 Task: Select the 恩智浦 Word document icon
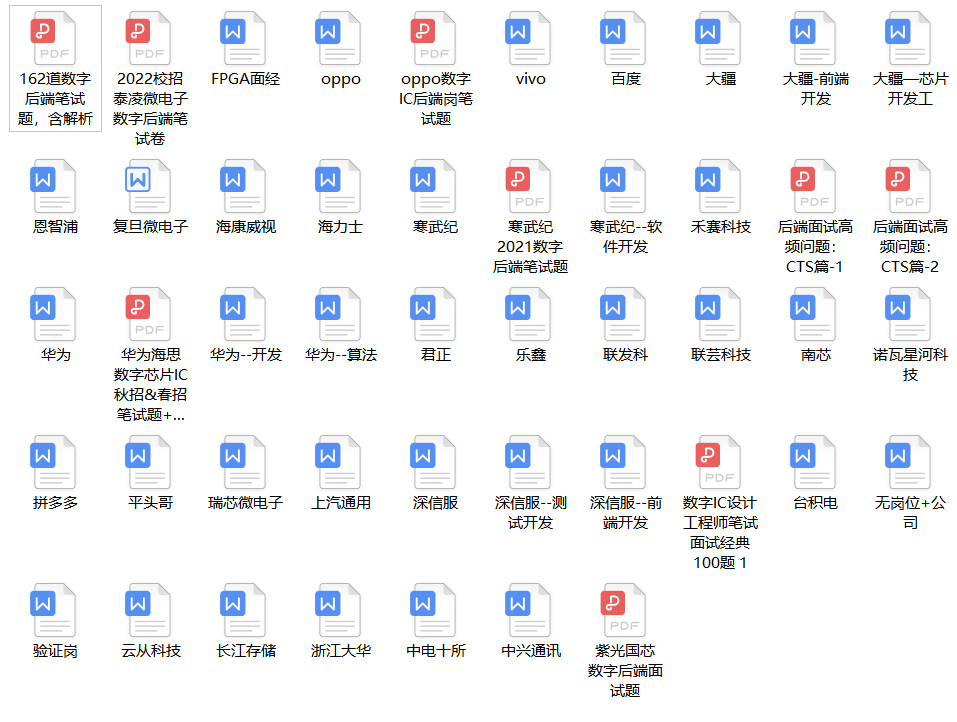pyautogui.click(x=54, y=186)
